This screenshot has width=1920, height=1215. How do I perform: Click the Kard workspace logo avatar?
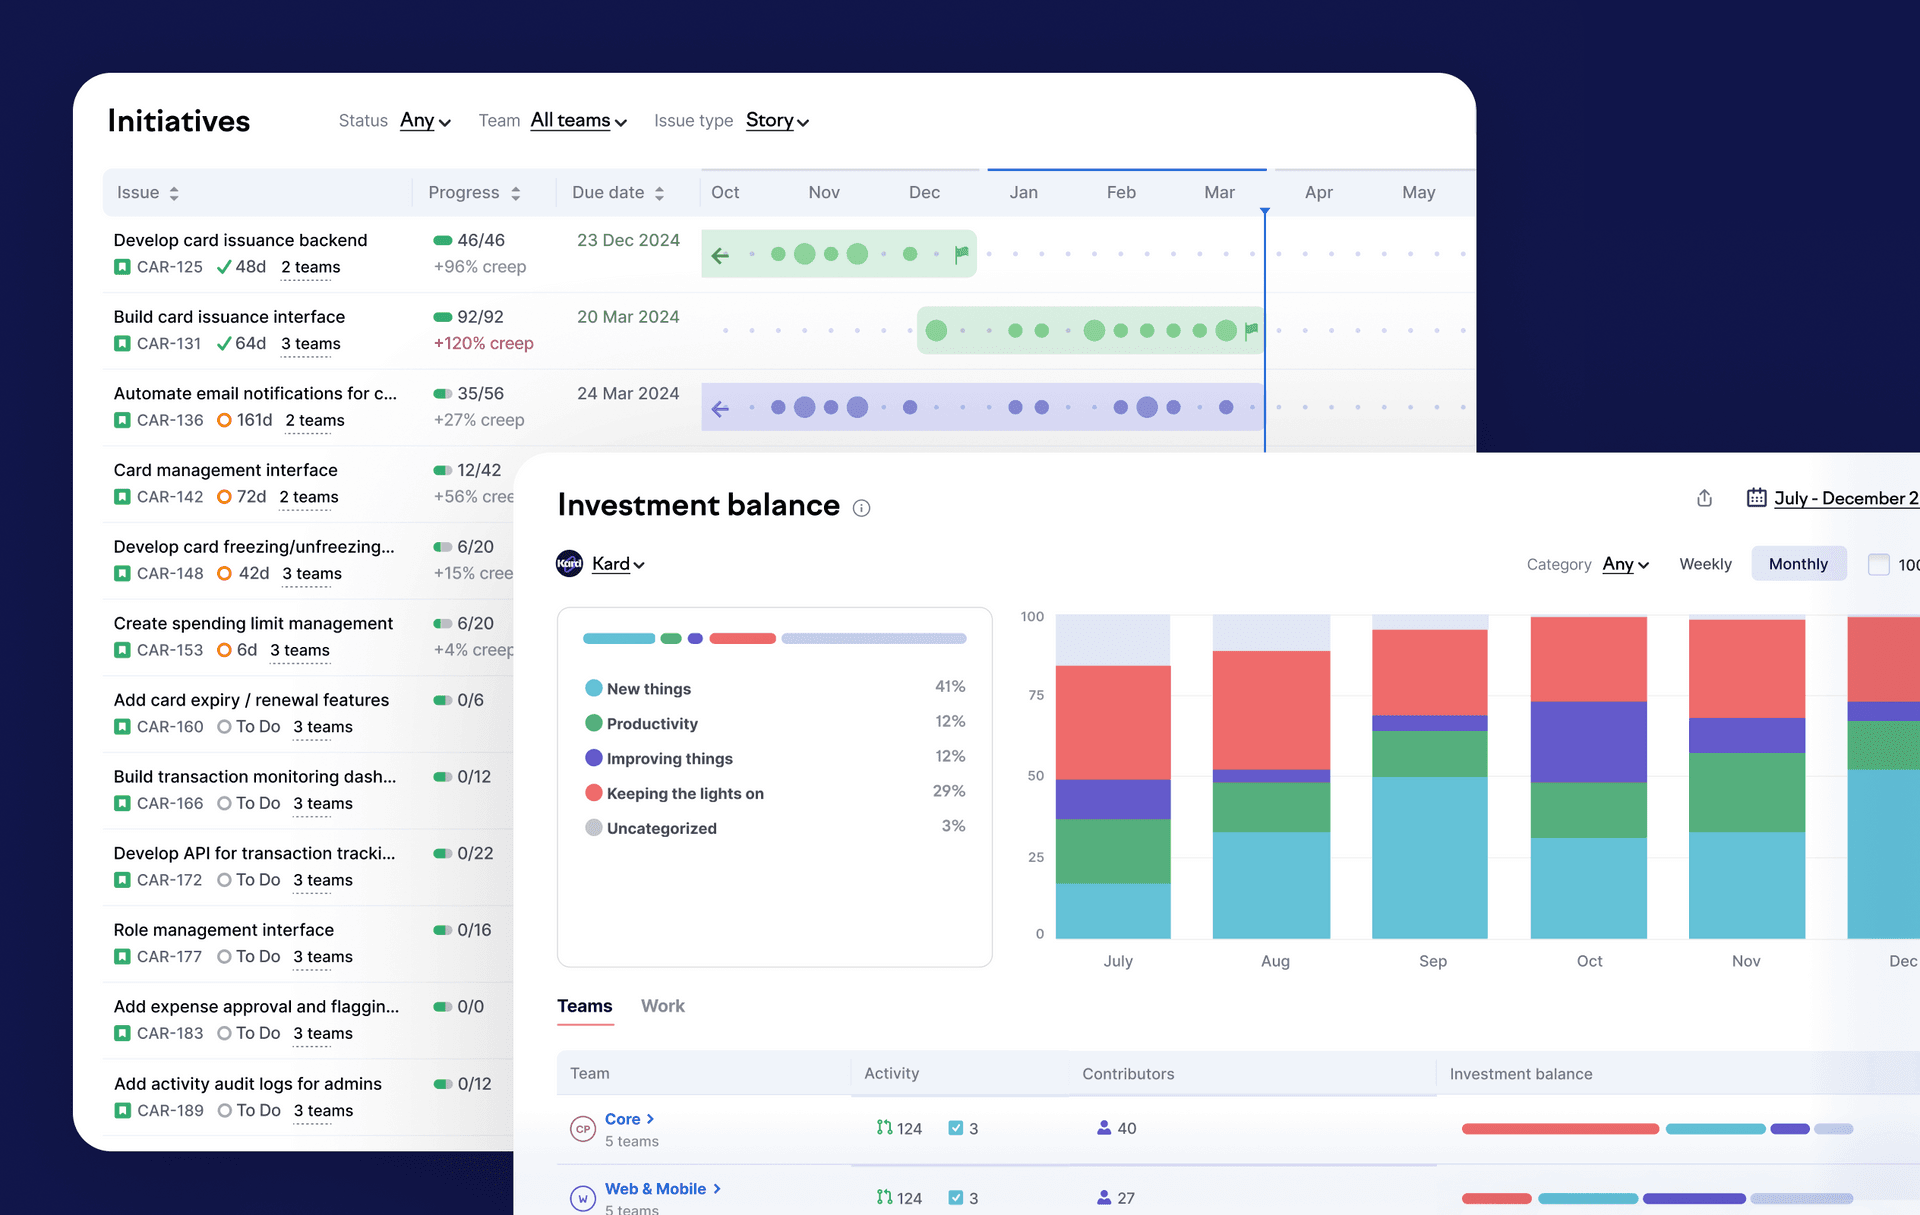(569, 564)
